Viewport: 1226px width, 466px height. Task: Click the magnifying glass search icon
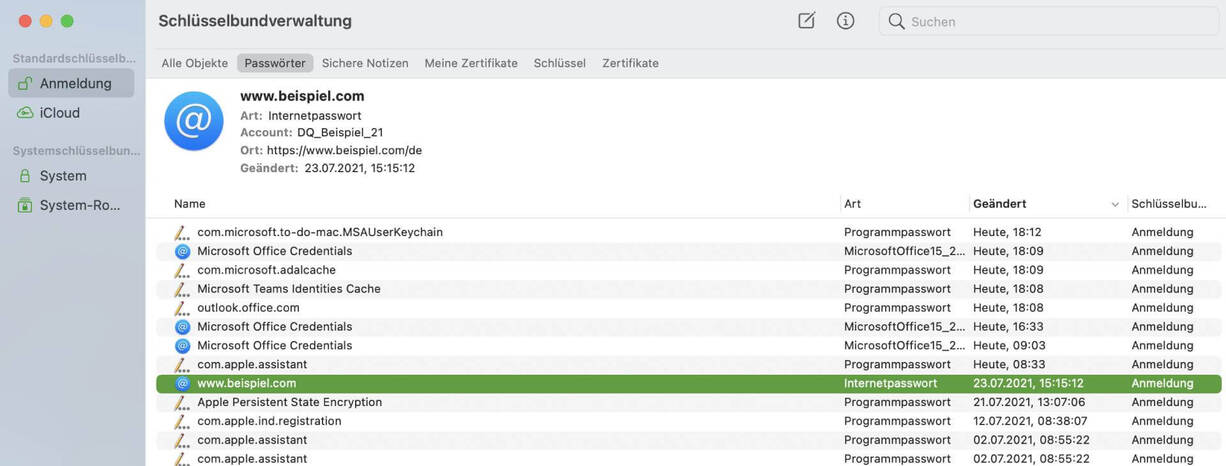896,21
